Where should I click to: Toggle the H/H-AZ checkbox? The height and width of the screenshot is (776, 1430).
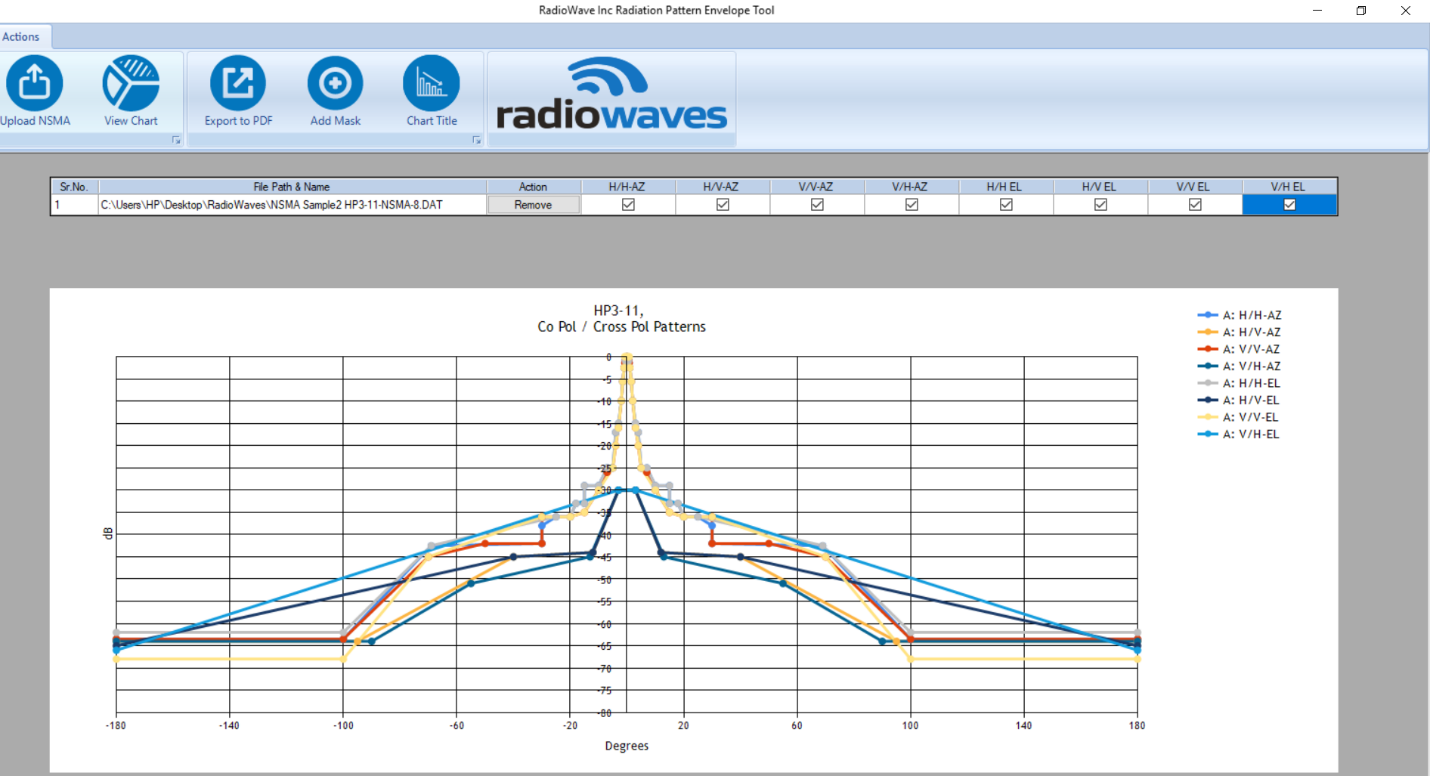628,204
